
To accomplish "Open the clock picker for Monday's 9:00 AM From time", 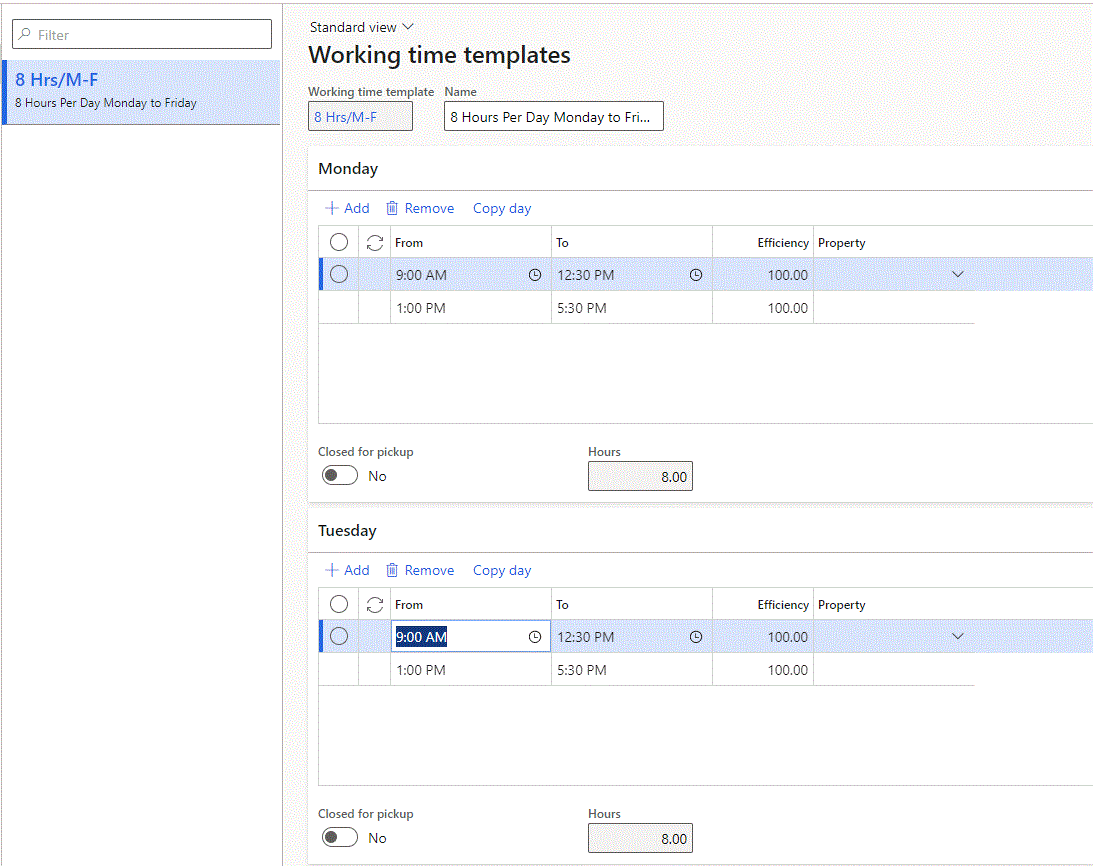I will pyautogui.click(x=535, y=274).
